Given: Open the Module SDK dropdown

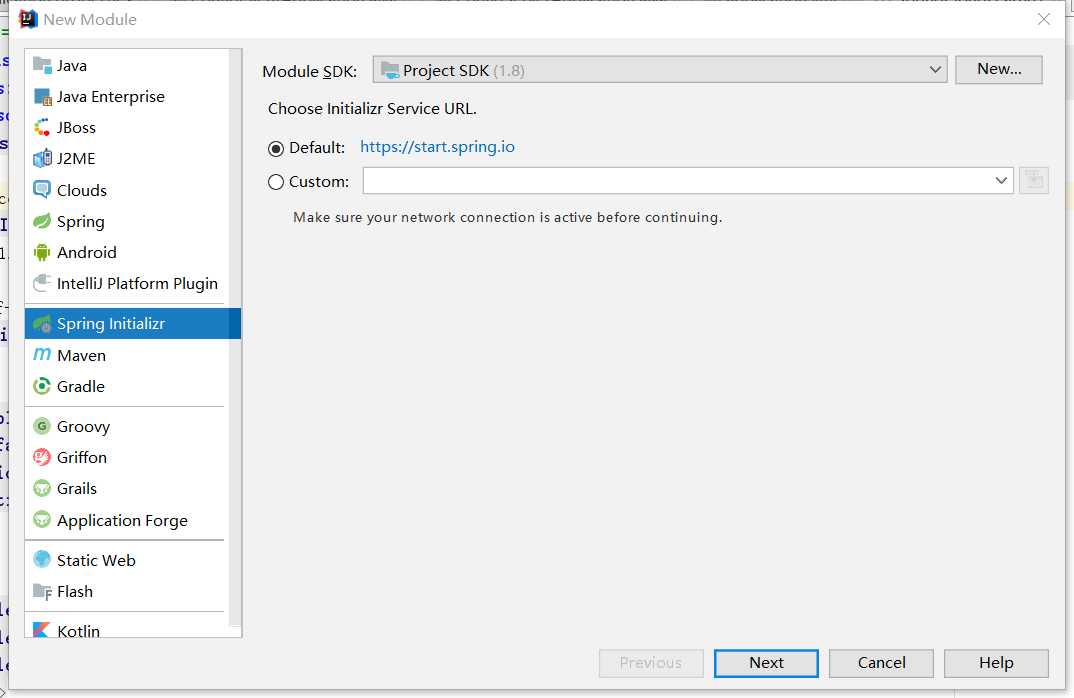Looking at the screenshot, I should [660, 70].
